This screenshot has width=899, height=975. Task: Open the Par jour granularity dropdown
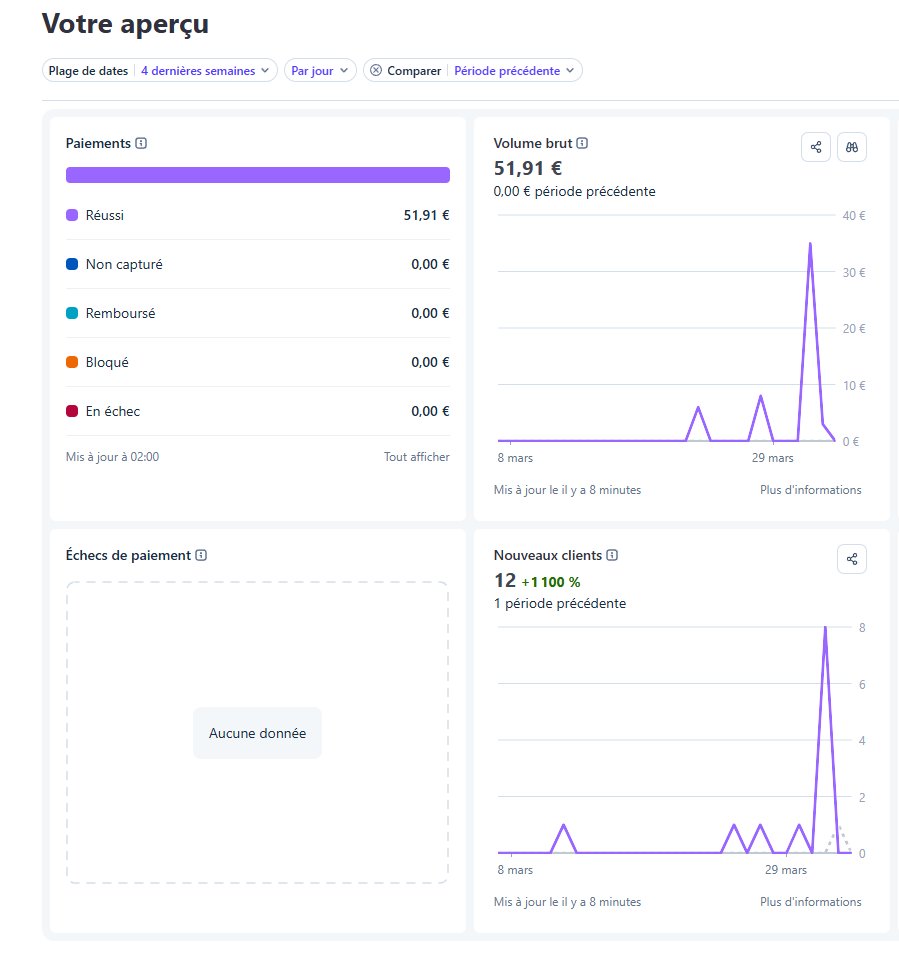click(x=320, y=70)
